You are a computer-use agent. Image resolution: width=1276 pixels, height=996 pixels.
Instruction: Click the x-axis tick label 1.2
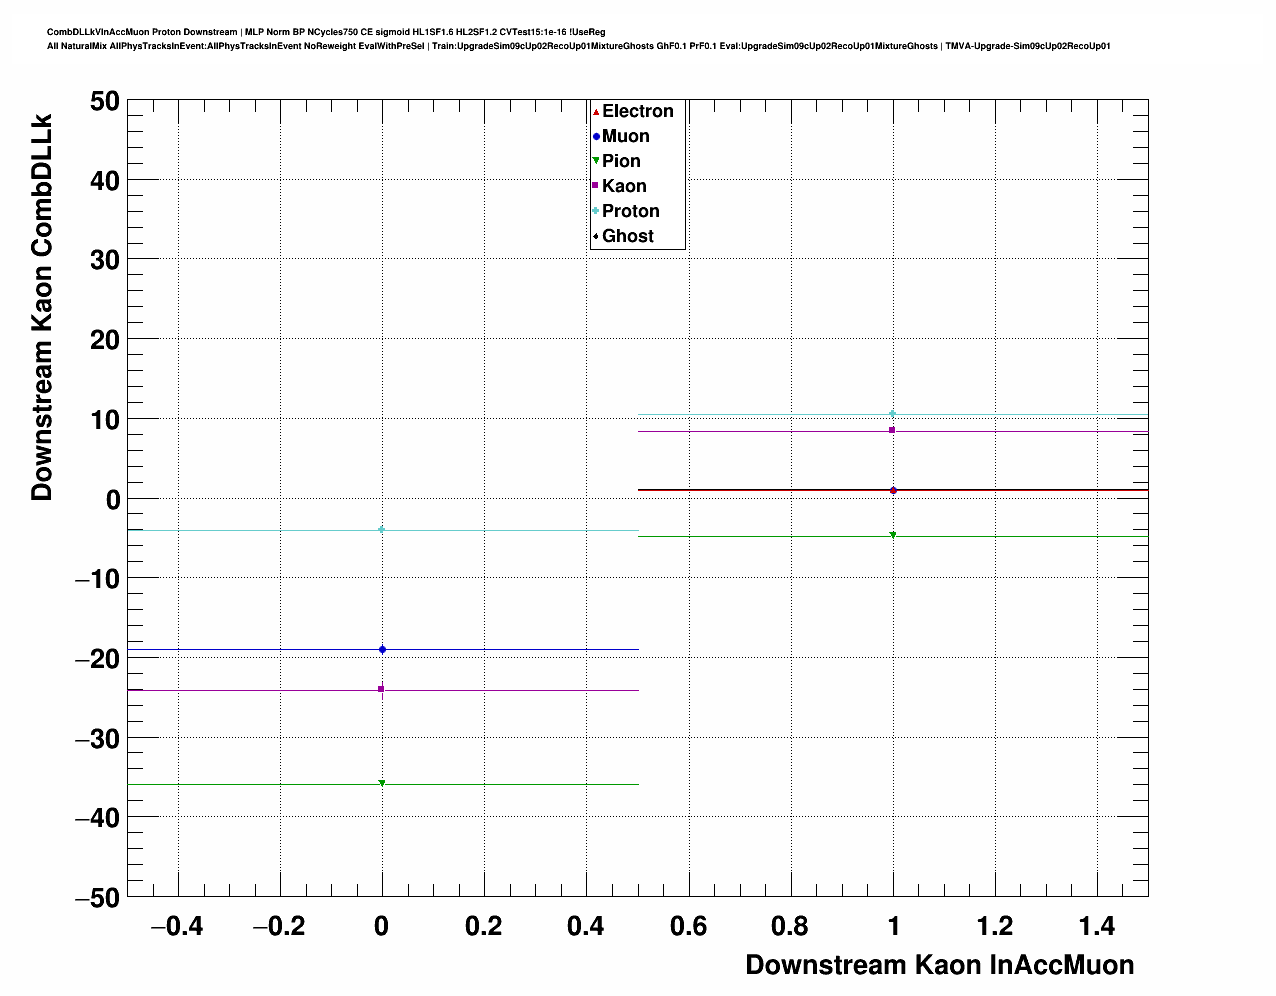click(x=995, y=927)
